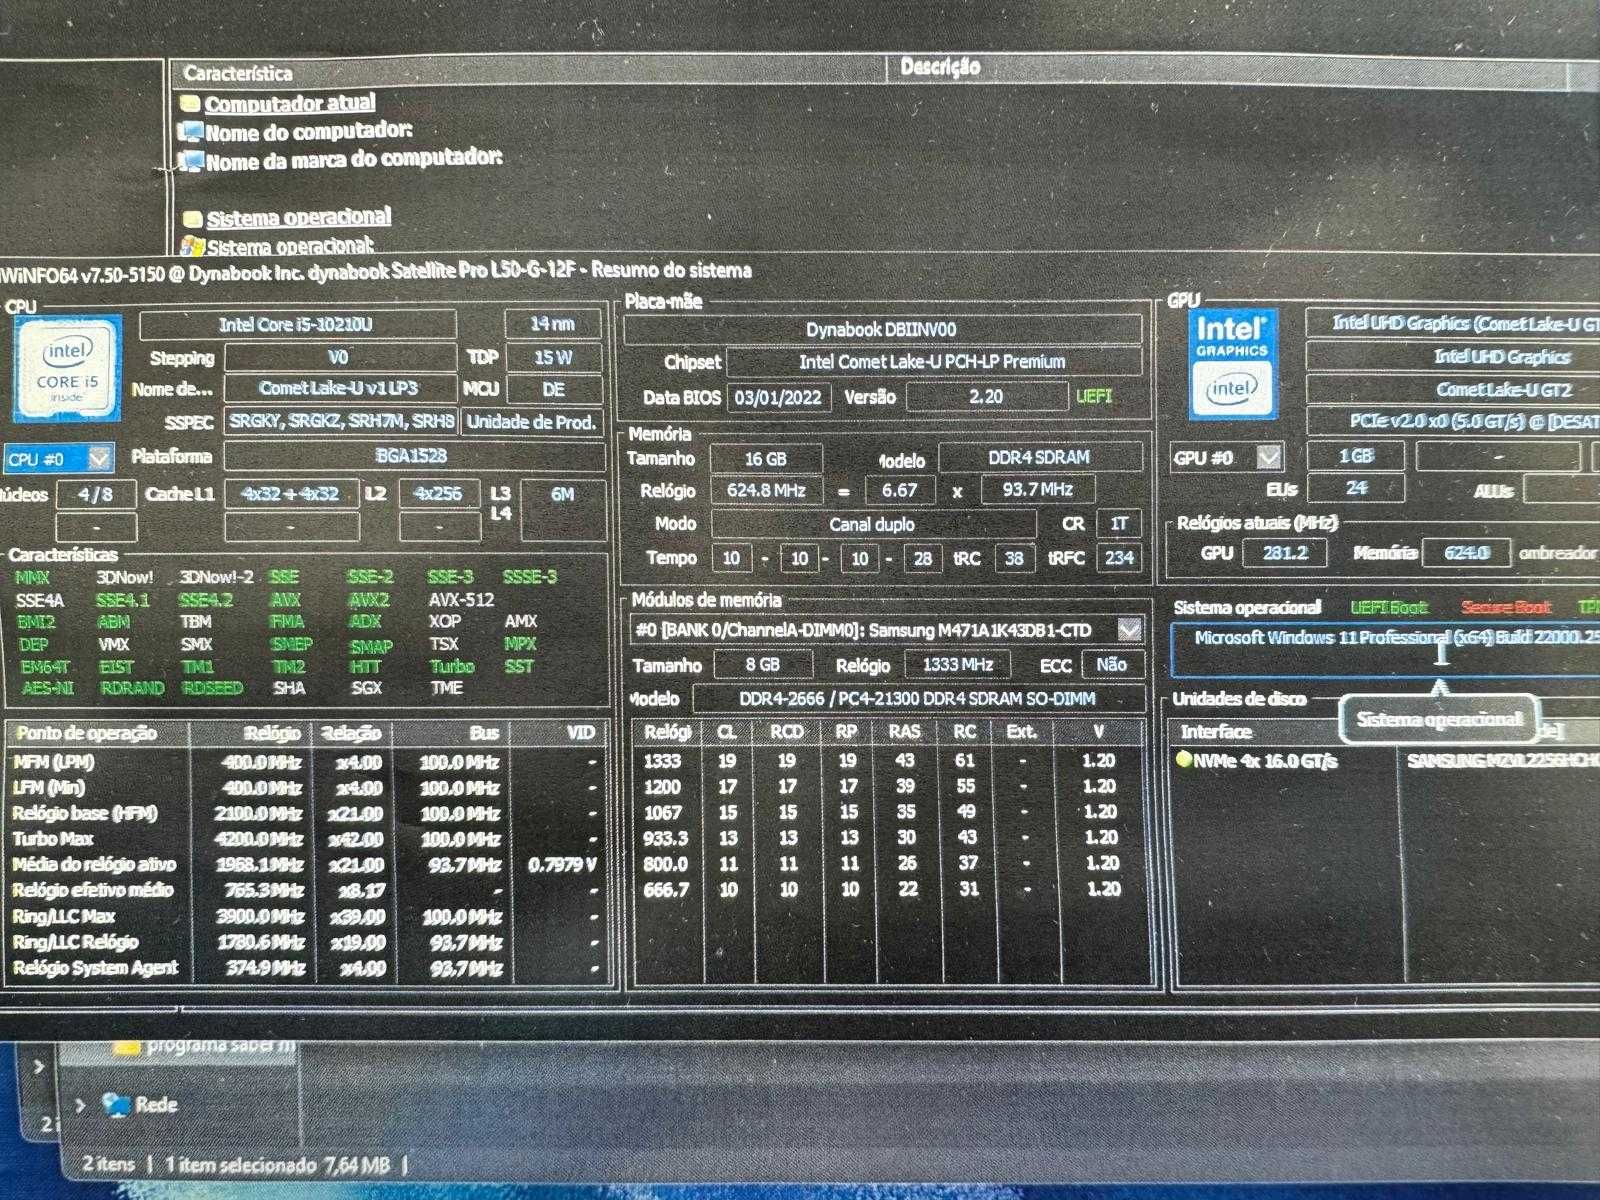Click the green UEFI label
The width and height of the screenshot is (1600, 1200).
(x=1094, y=396)
